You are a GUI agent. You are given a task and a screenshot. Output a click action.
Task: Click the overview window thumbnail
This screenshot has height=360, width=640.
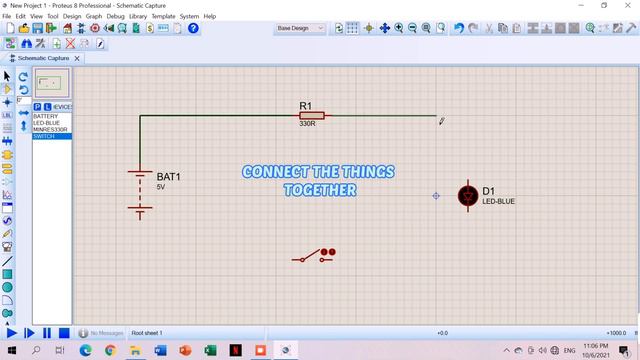(52, 83)
